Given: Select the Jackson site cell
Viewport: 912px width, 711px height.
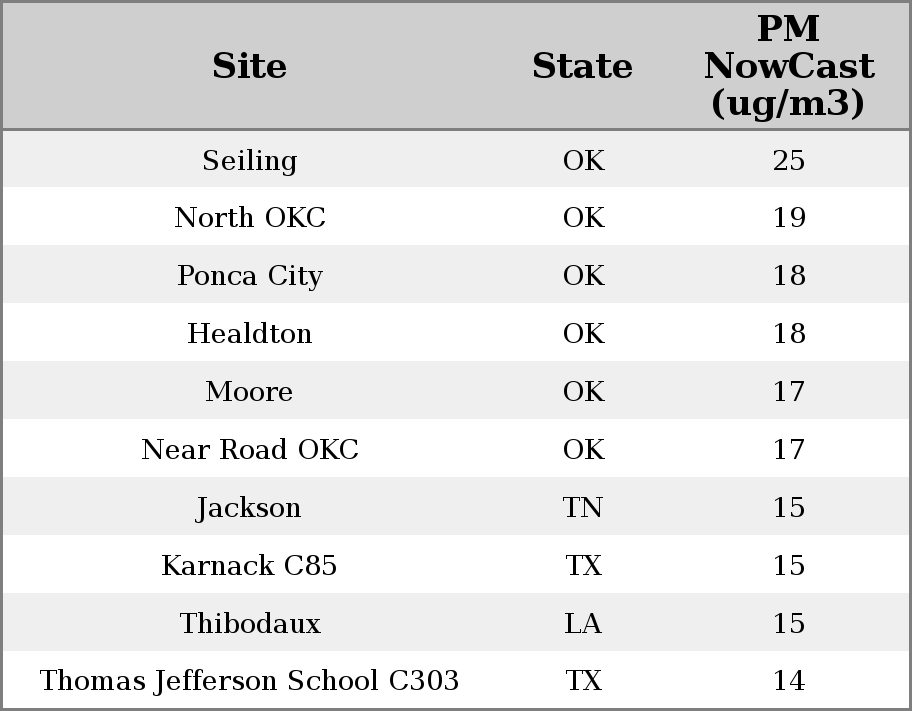Looking at the screenshot, I should pyautogui.click(x=249, y=508).
